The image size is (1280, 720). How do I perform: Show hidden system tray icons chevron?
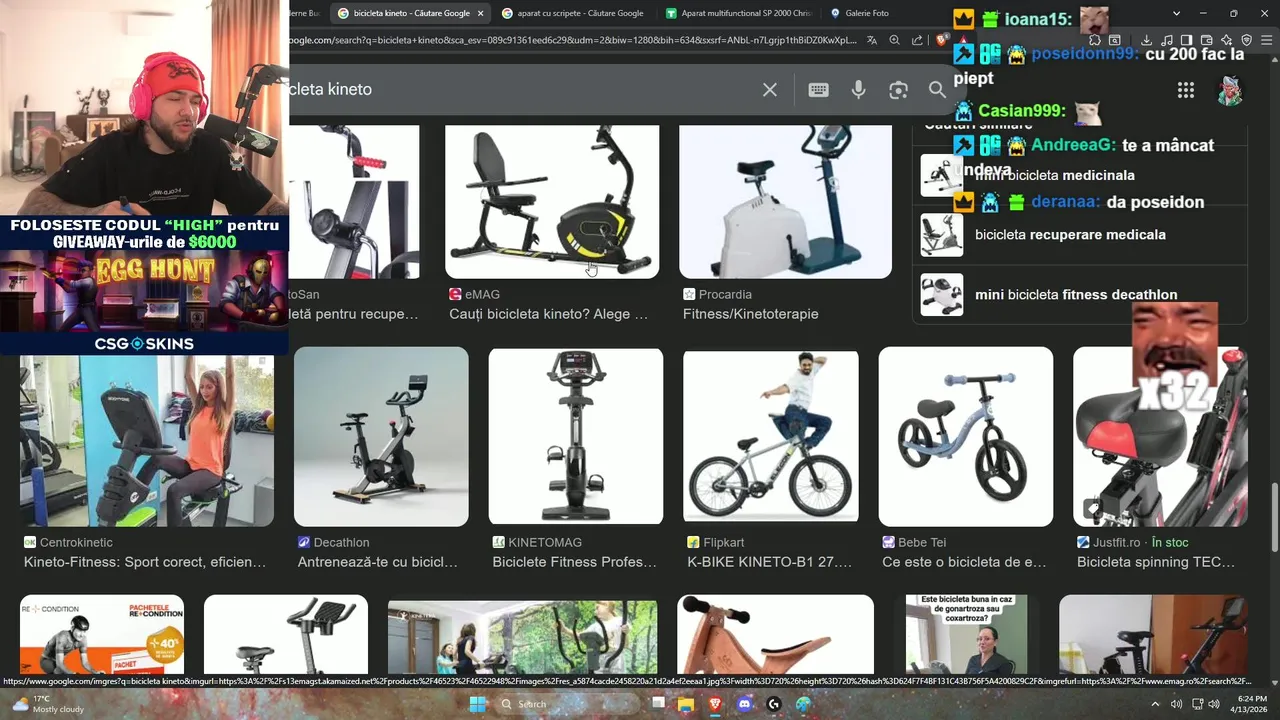click(1155, 704)
